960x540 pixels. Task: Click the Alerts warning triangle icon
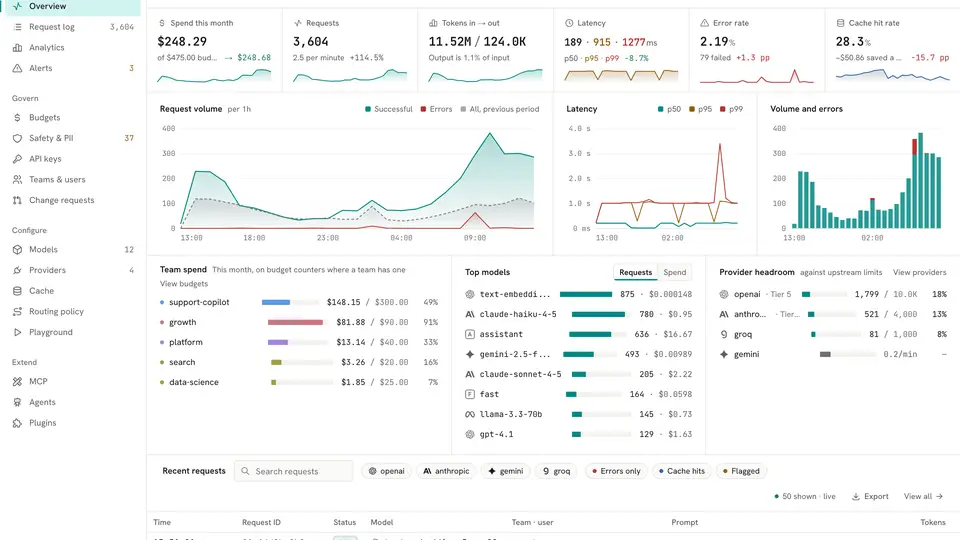17,68
